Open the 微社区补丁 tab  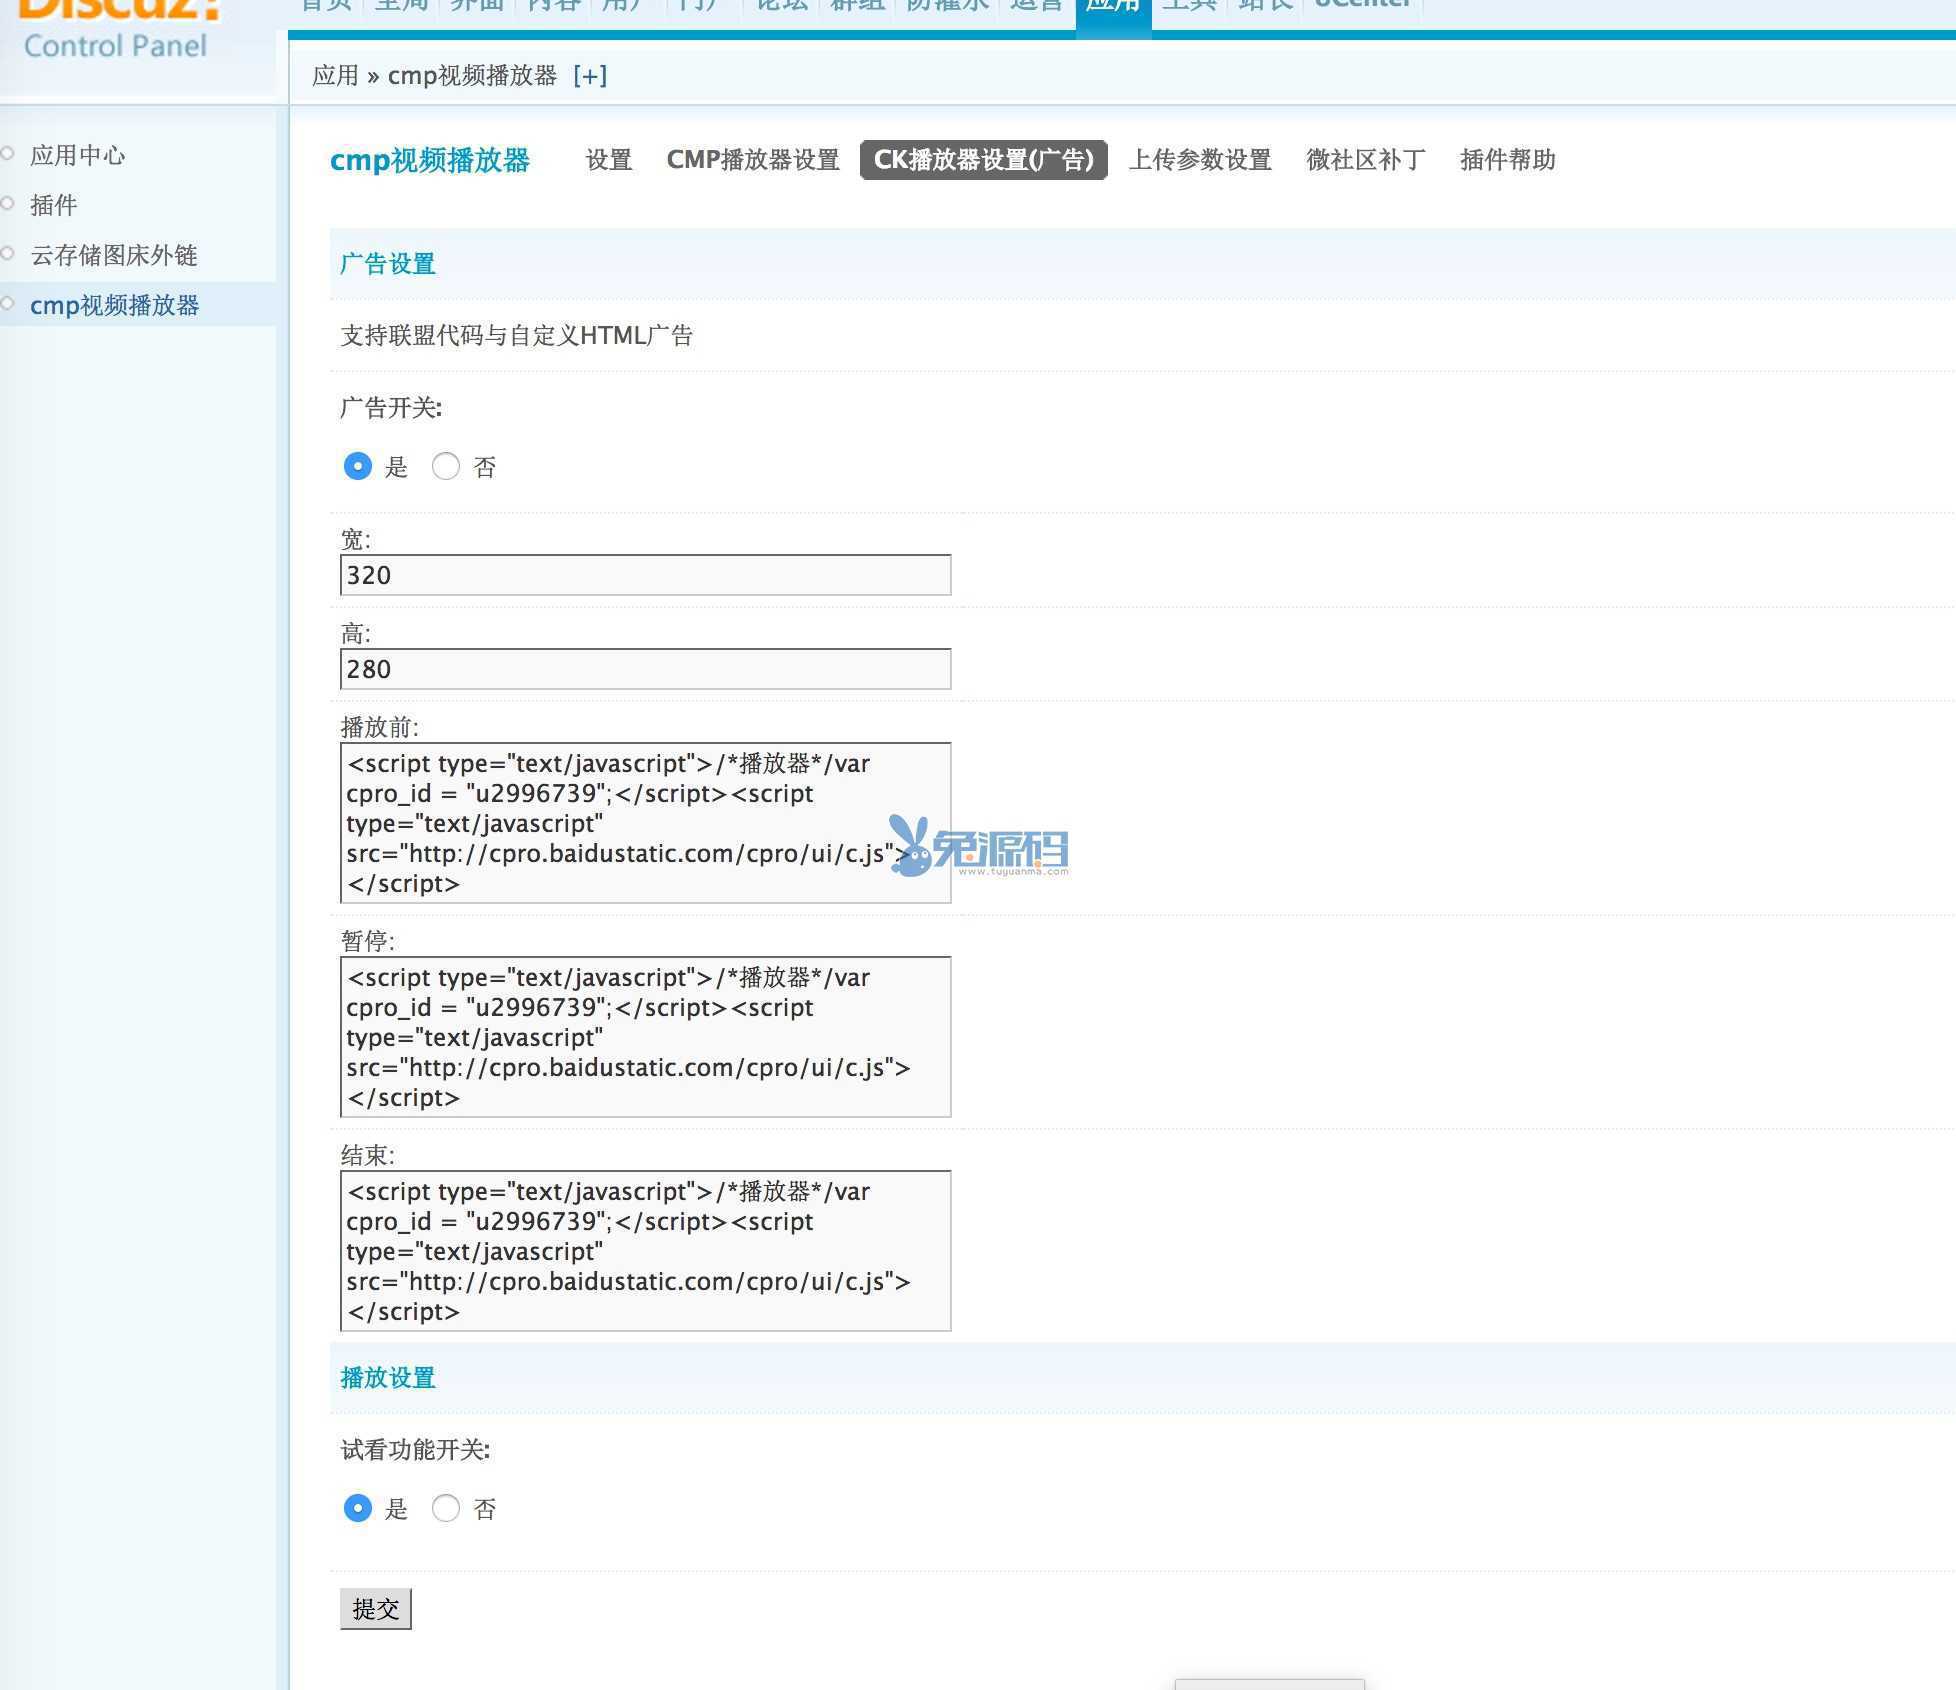click(x=1365, y=160)
